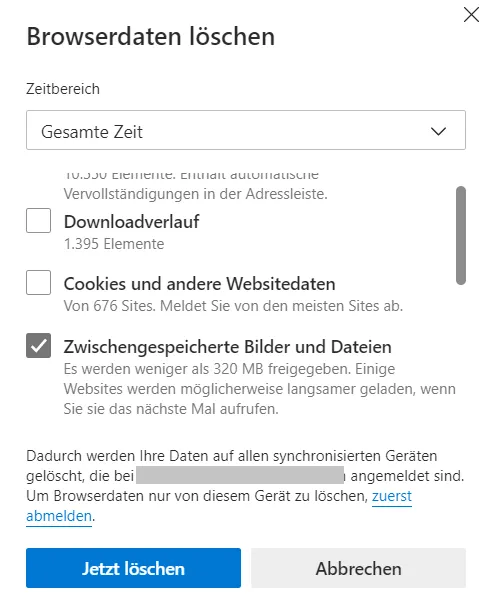This screenshot has width=491, height=603.
Task: Open the Gesamte Zeit time range dropdown
Action: tap(246, 130)
